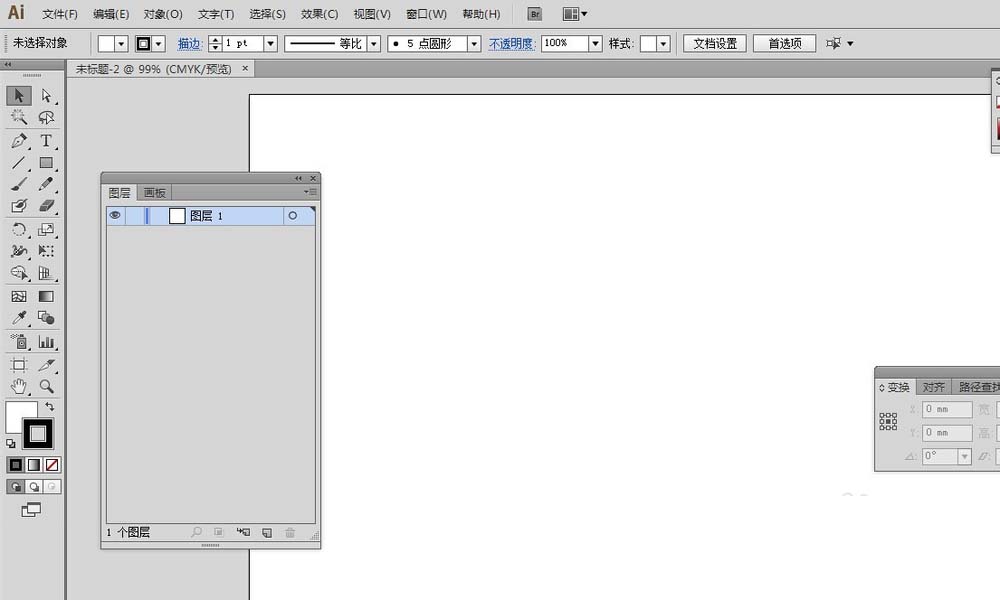Select the Hand tool
Image resolution: width=1000 pixels, height=600 pixels.
18,386
